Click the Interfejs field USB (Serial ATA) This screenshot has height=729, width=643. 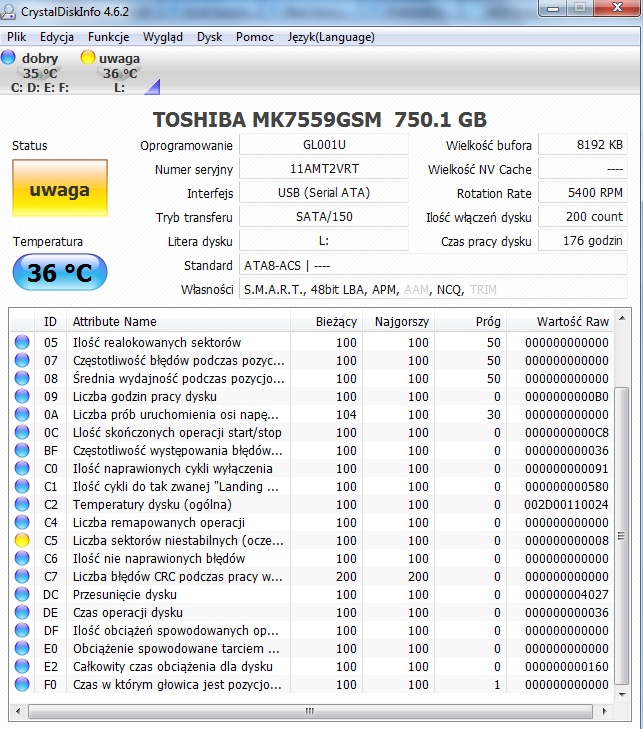(x=324, y=192)
